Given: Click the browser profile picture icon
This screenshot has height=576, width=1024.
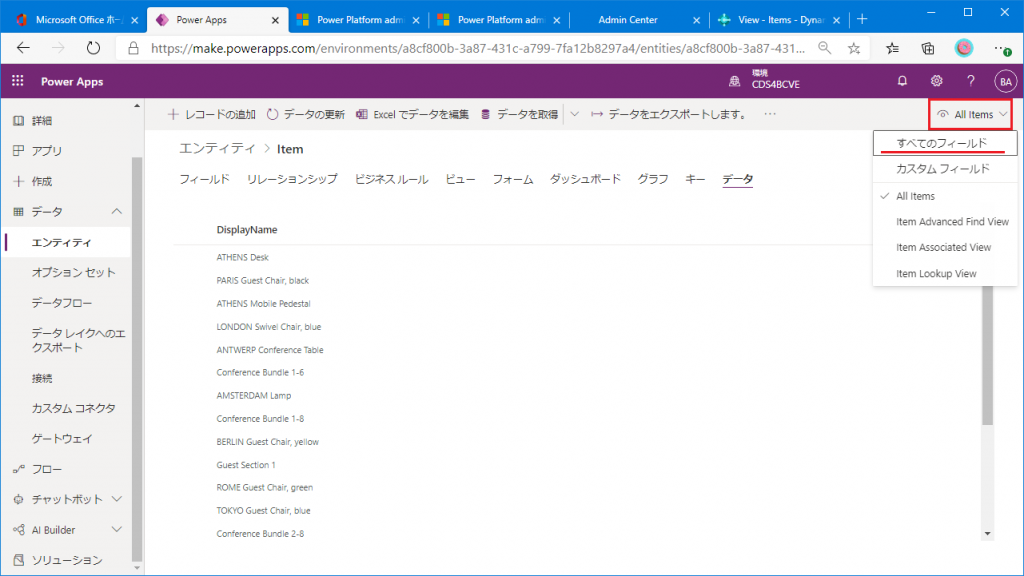Looking at the screenshot, I should tap(964, 48).
